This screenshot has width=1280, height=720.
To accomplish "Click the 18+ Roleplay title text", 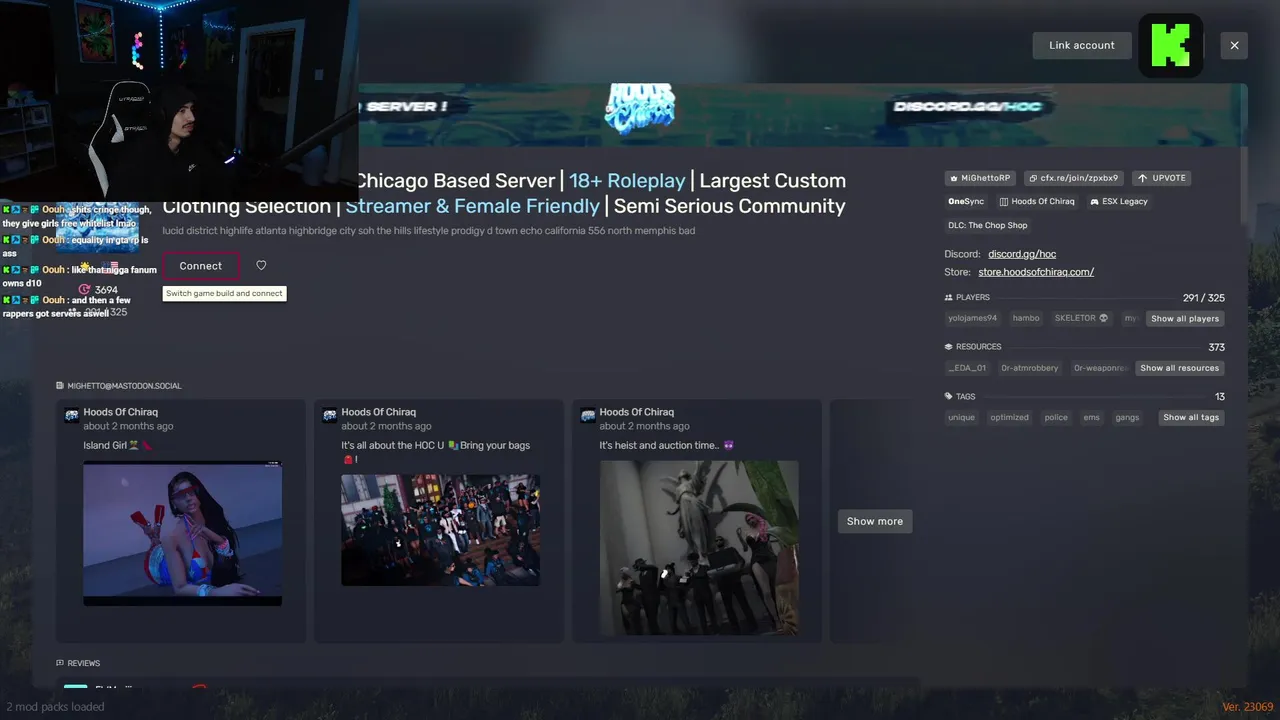I will (627, 181).
